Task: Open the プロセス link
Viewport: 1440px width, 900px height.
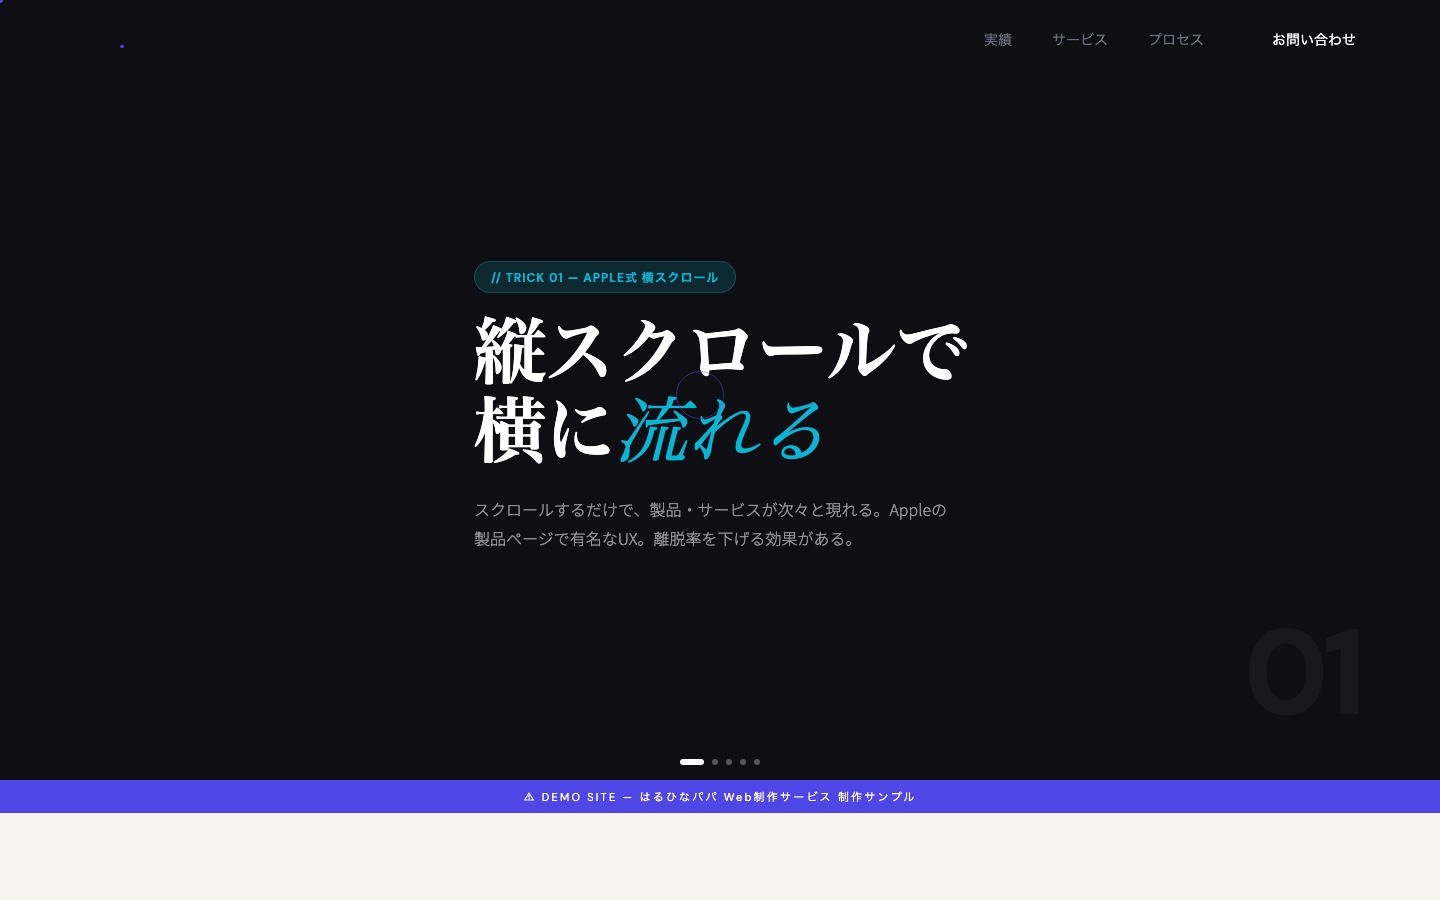Action: coord(1176,39)
